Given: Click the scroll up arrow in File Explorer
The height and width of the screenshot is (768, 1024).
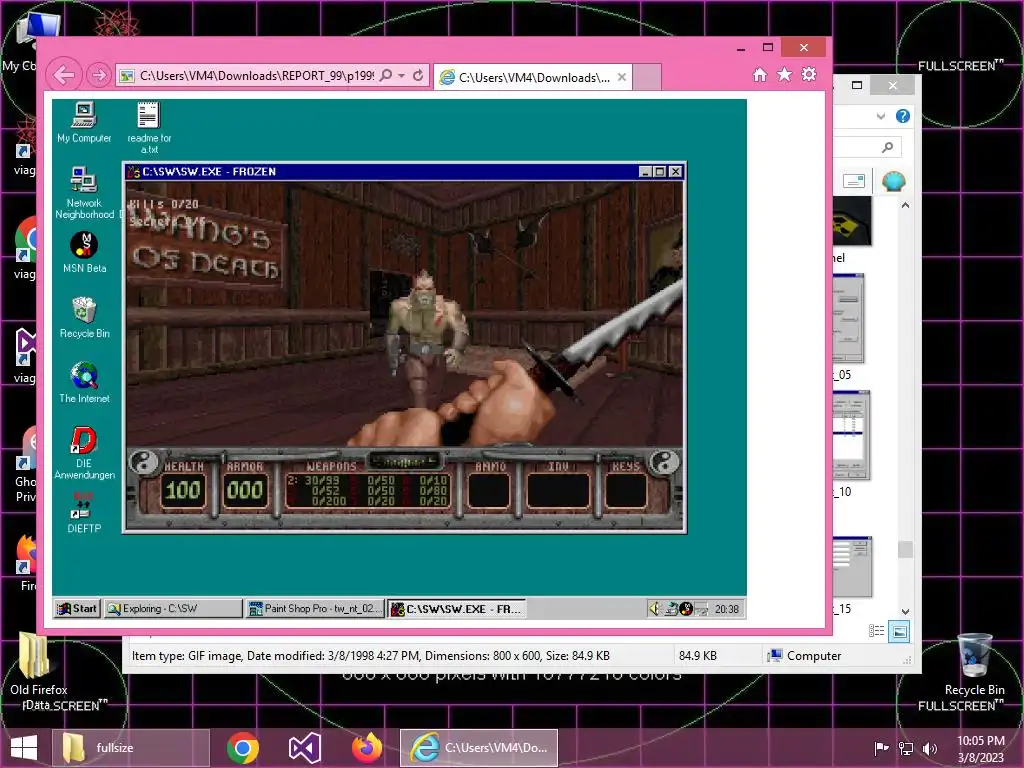Looking at the screenshot, I should (905, 205).
